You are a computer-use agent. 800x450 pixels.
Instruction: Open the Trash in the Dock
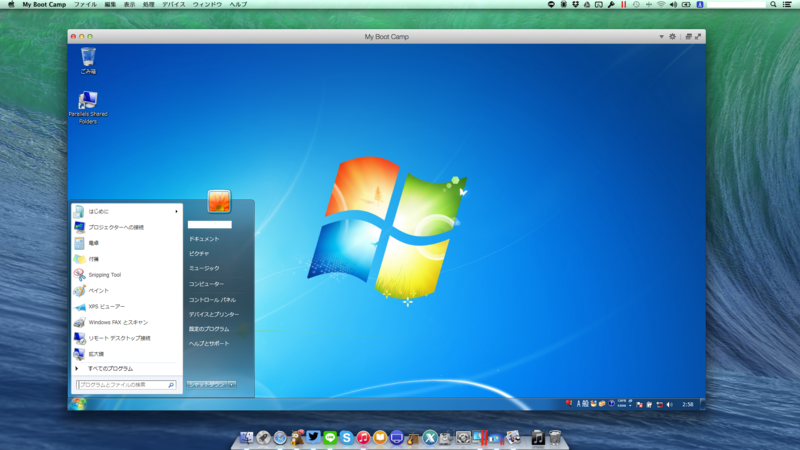point(555,437)
